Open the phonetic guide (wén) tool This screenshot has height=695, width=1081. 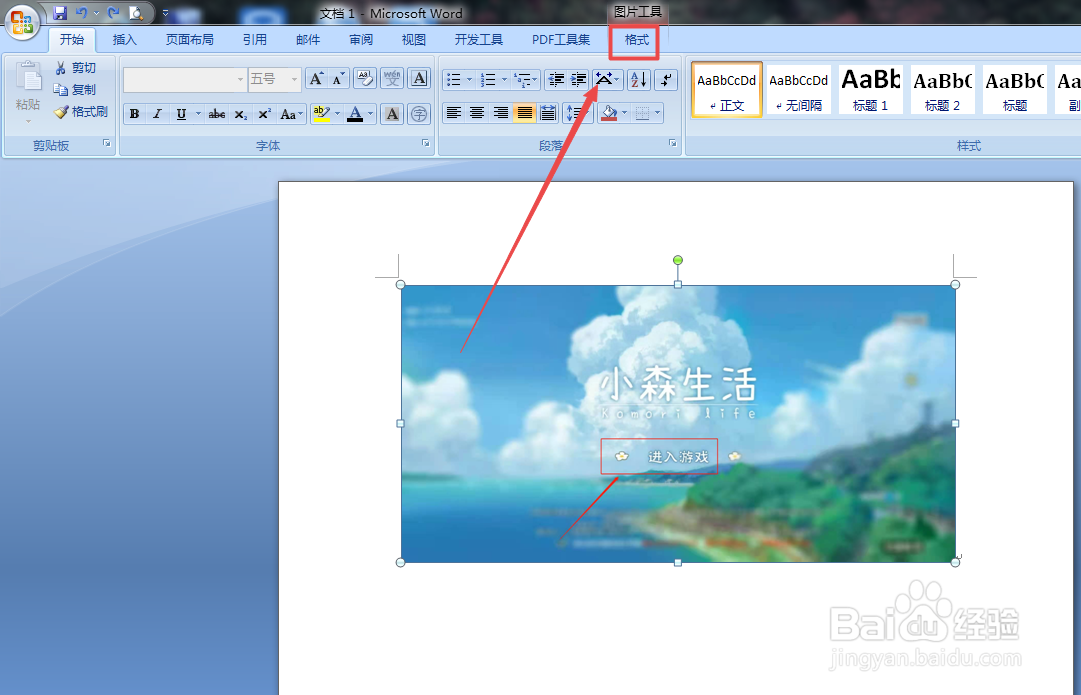coord(392,79)
